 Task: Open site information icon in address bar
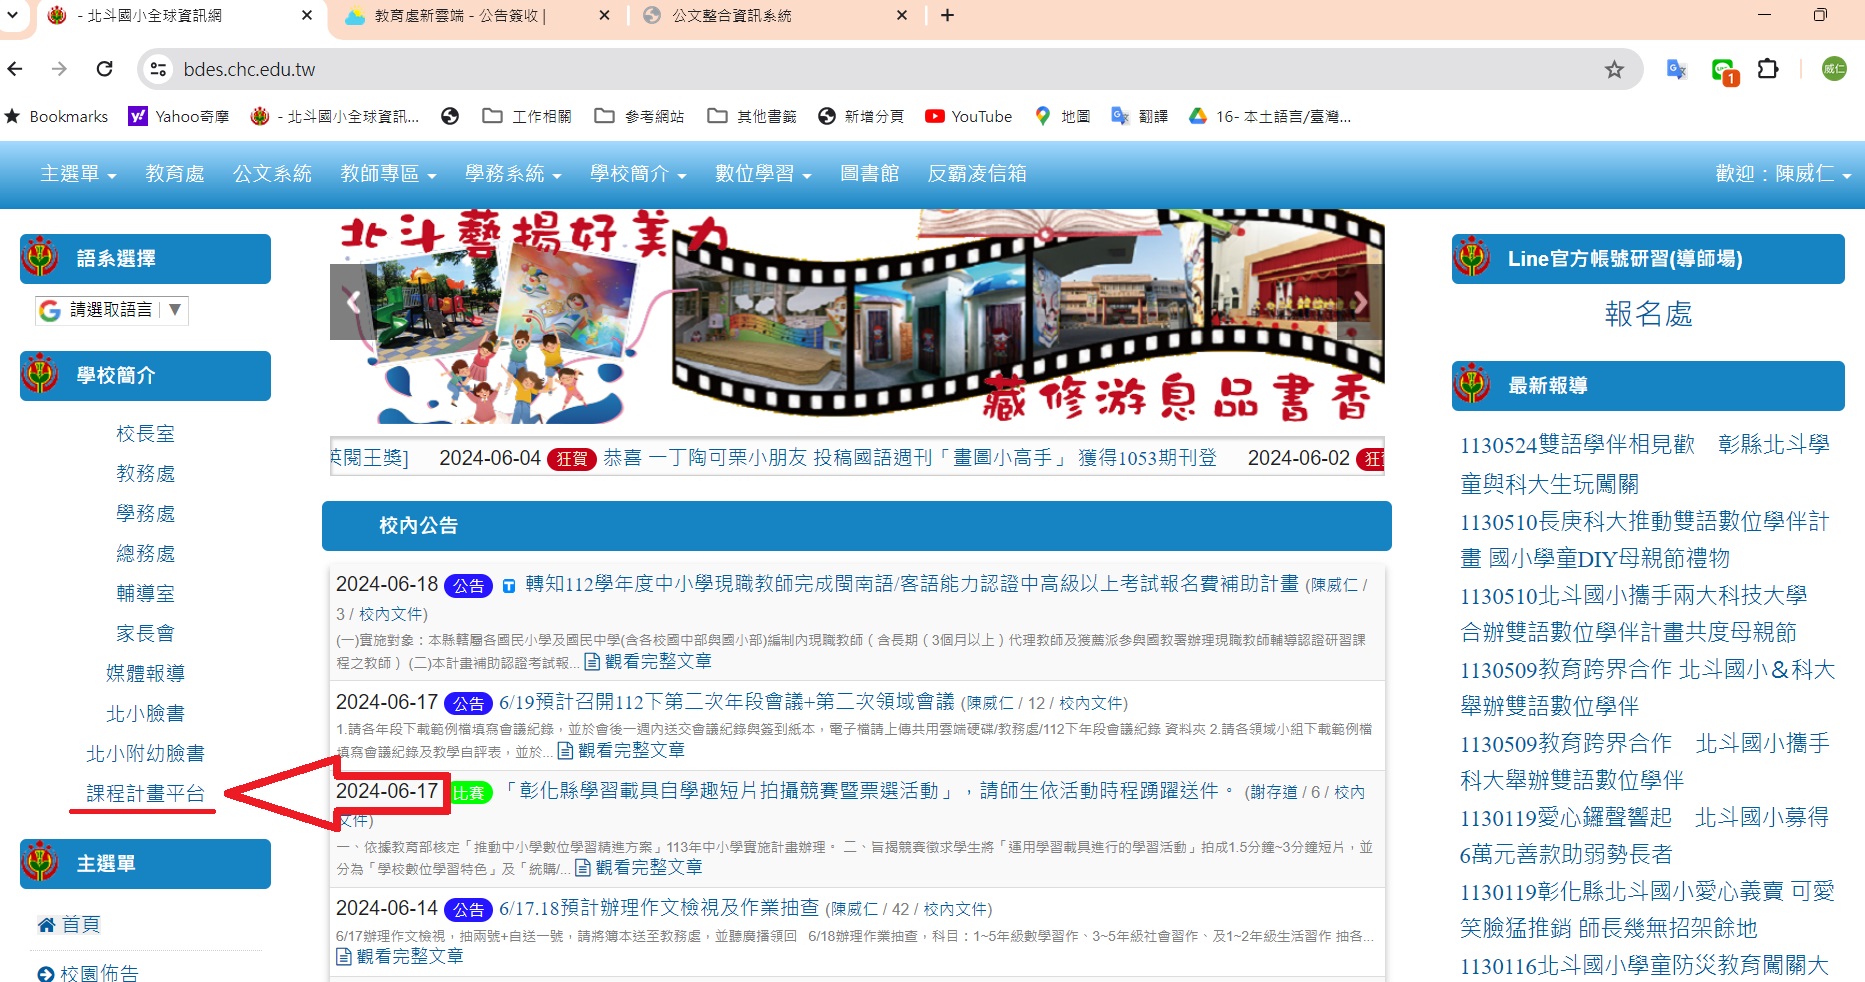[x=158, y=69]
